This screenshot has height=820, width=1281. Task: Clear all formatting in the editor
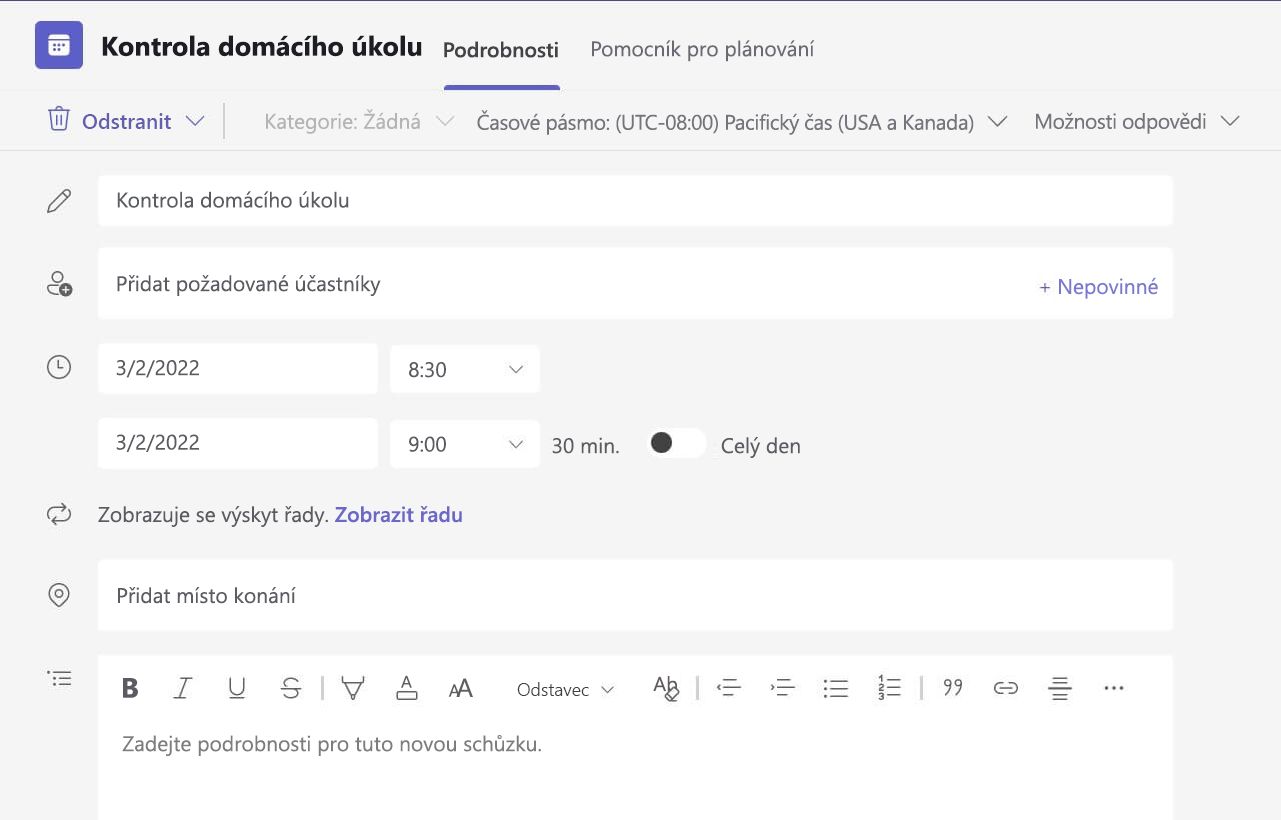(x=666, y=688)
